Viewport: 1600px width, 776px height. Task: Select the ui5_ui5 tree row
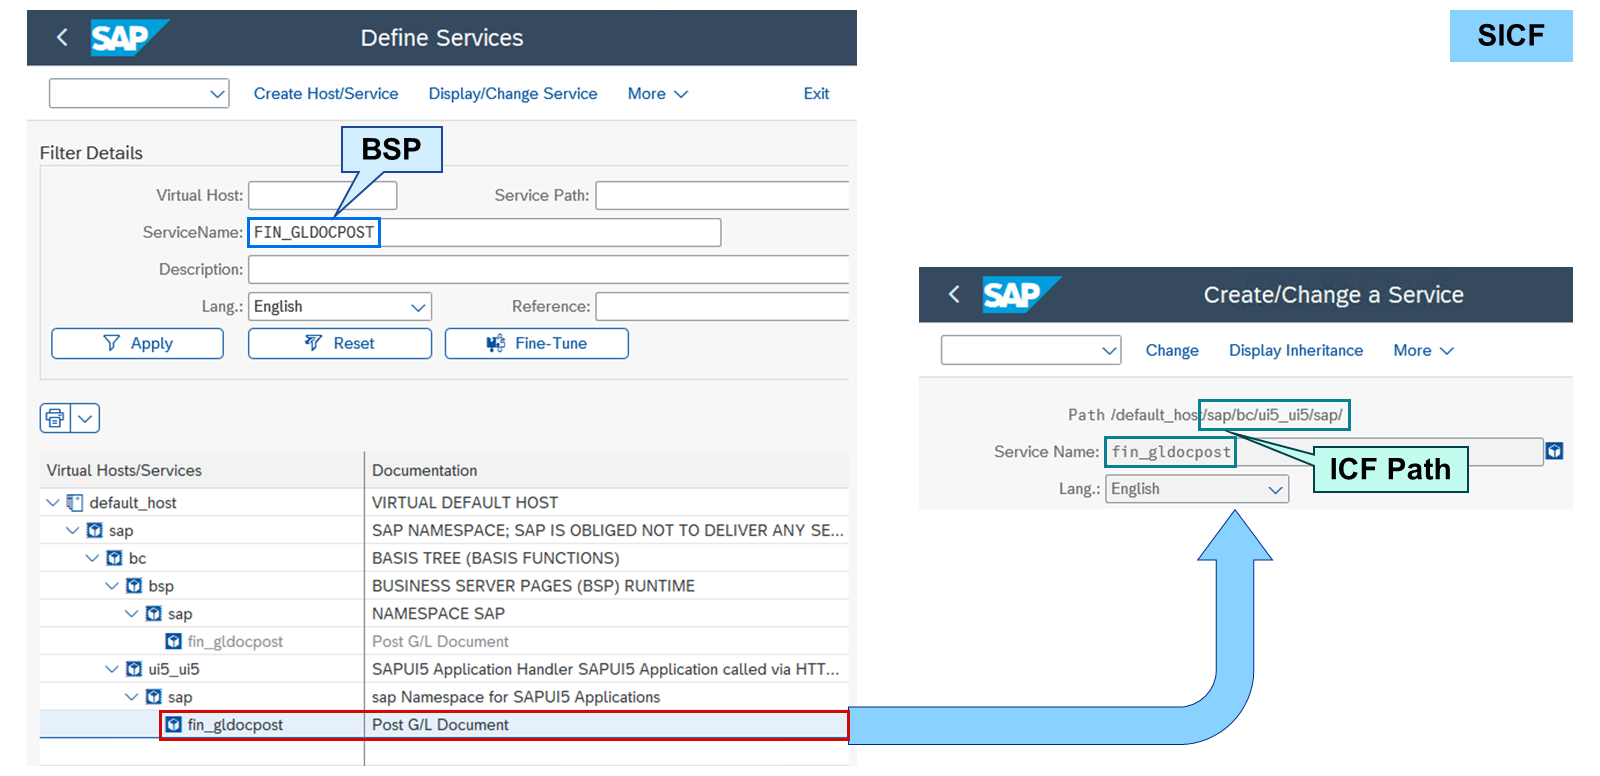[x=444, y=669]
